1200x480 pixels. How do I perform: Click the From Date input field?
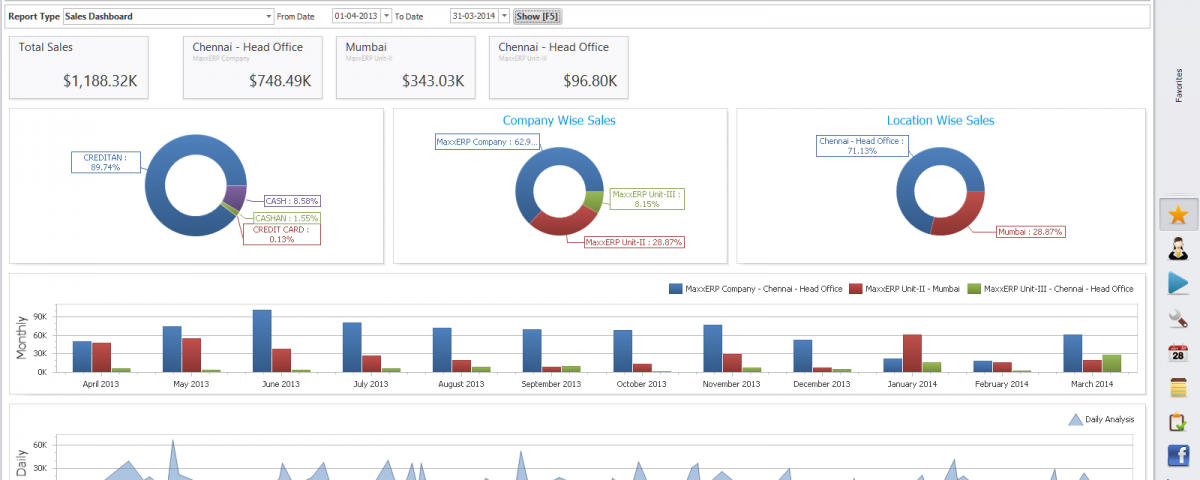[356, 16]
